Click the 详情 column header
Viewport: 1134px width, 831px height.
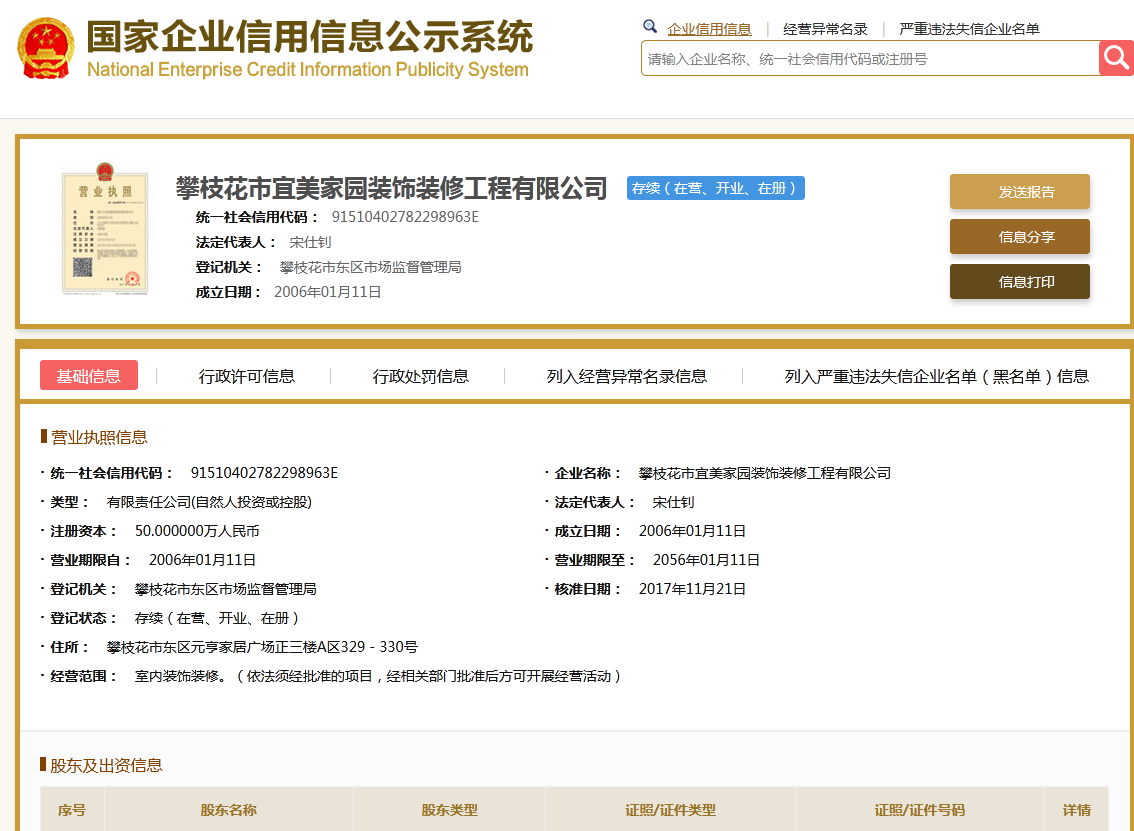[1077, 810]
